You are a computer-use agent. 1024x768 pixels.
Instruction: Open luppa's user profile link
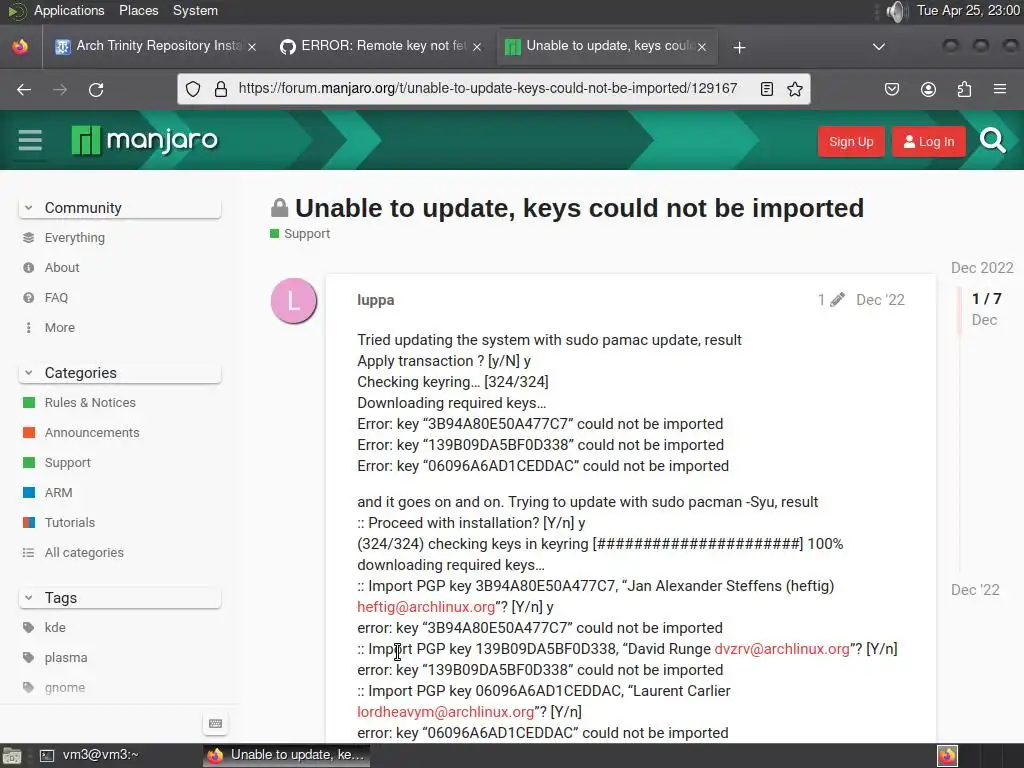click(376, 300)
